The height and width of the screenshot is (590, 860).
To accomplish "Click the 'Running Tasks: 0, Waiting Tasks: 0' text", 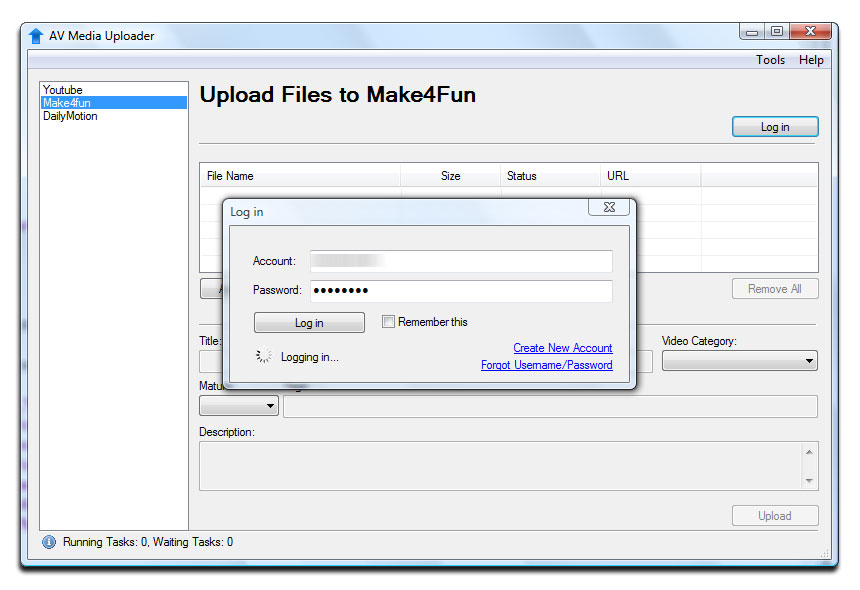I will click(148, 542).
